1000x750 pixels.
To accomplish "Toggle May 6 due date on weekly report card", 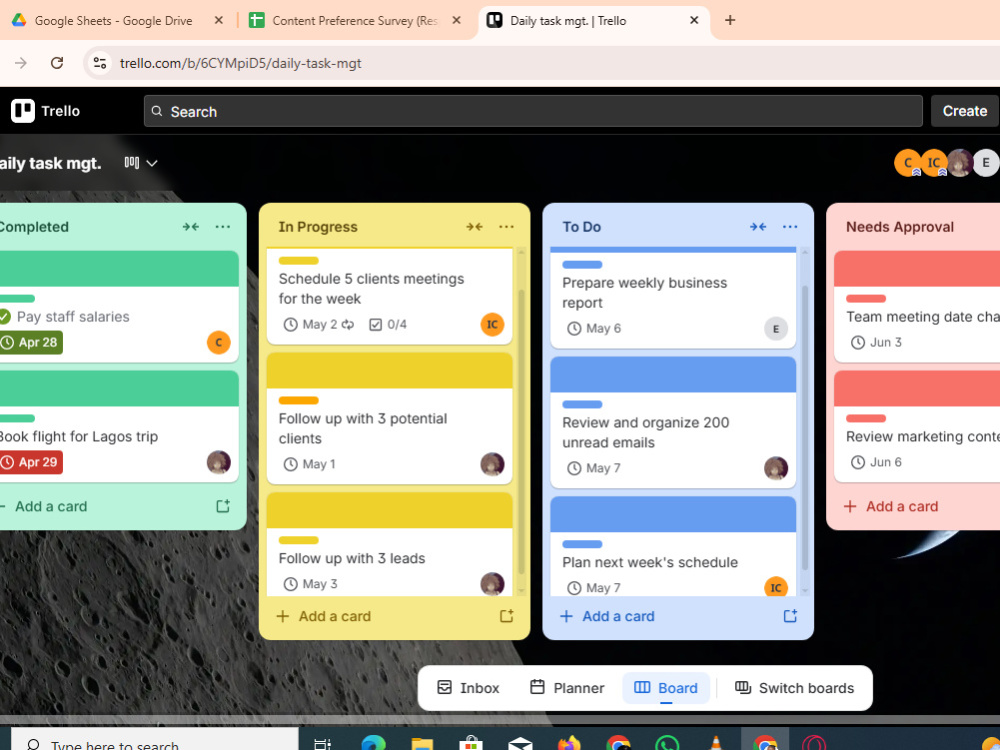I will point(594,328).
